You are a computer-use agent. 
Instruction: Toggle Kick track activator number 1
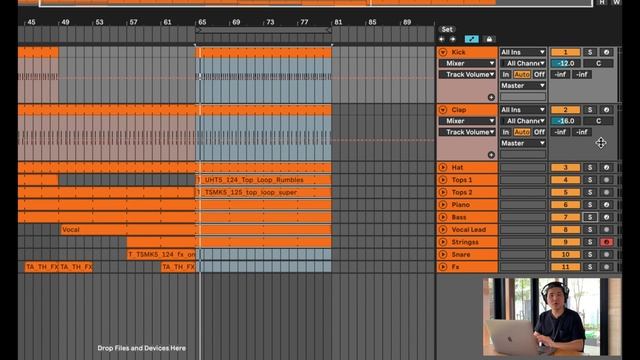click(565, 52)
